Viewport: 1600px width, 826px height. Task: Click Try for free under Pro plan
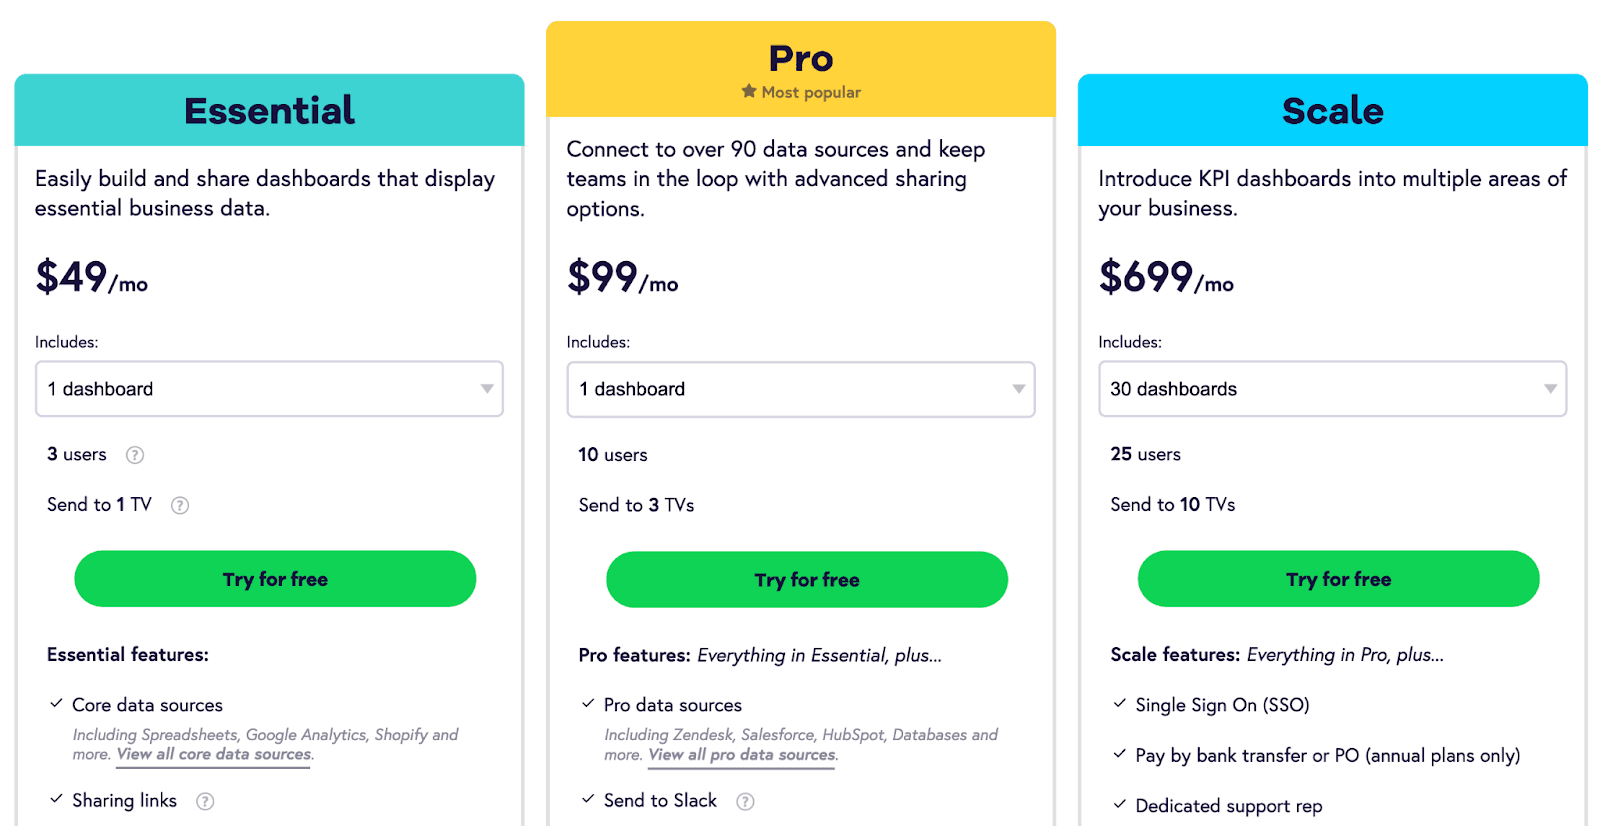tap(807, 580)
